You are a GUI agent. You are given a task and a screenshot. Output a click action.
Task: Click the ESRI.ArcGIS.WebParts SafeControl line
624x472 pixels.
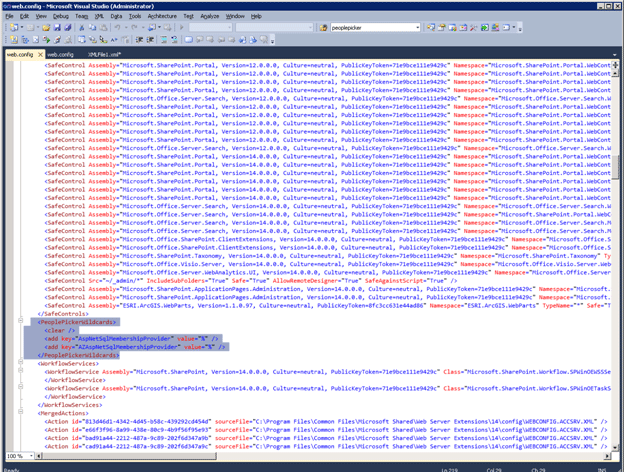[328, 306]
